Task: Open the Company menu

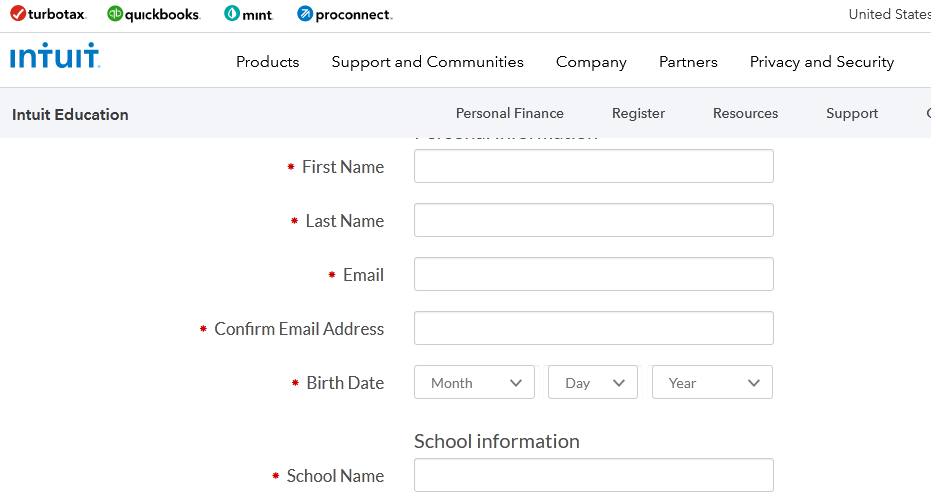Action: [x=591, y=62]
